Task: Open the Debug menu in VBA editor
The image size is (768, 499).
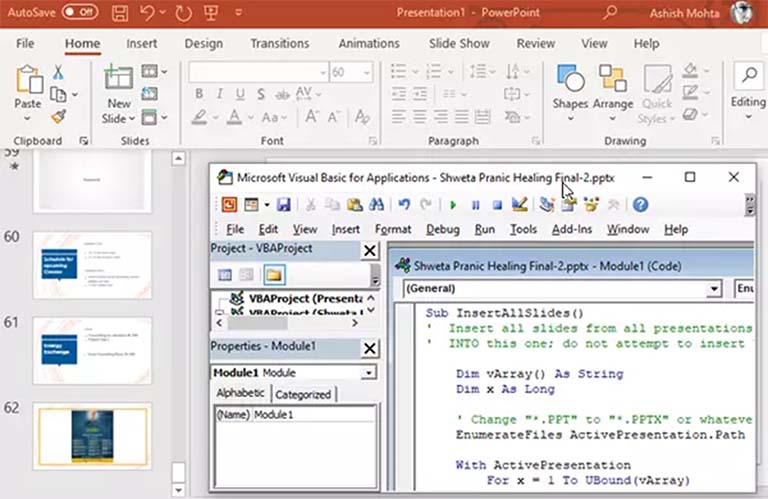Action: click(x=443, y=229)
